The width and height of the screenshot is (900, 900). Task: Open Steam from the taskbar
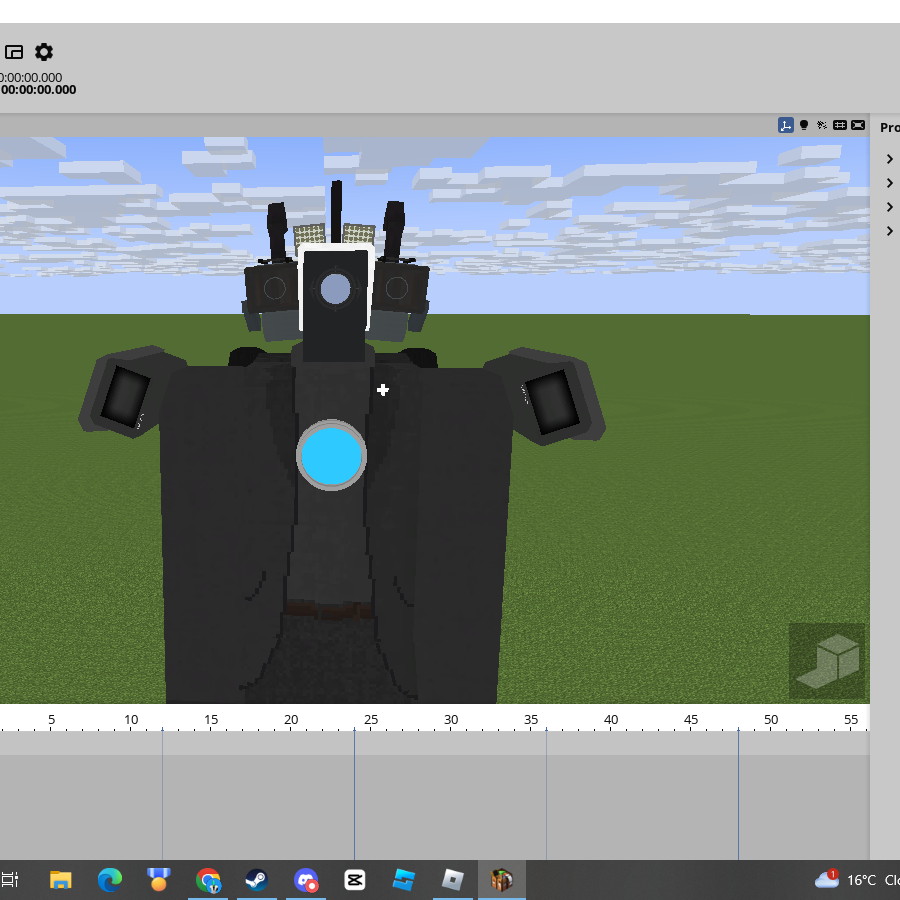(x=257, y=880)
